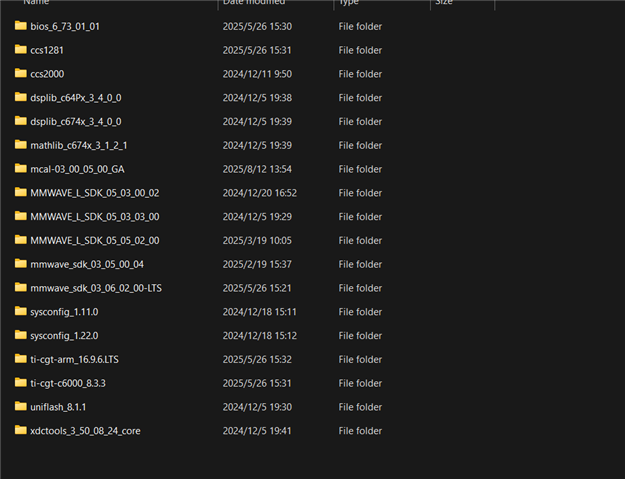This screenshot has width=625, height=479.
Task: Select the MMWAVE_L_SDK_05_05_02_00 name
Action: coord(95,241)
